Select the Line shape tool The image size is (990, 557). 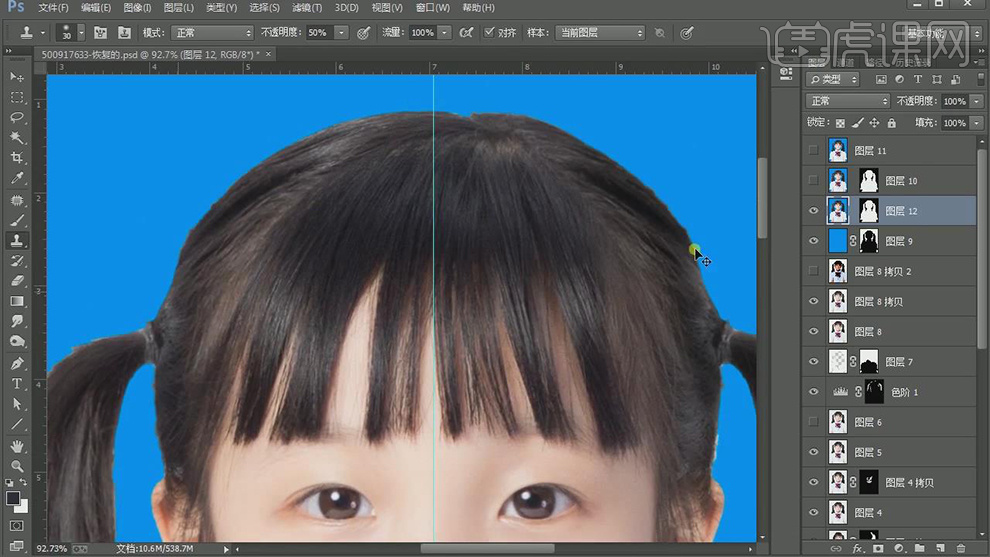click(17, 424)
